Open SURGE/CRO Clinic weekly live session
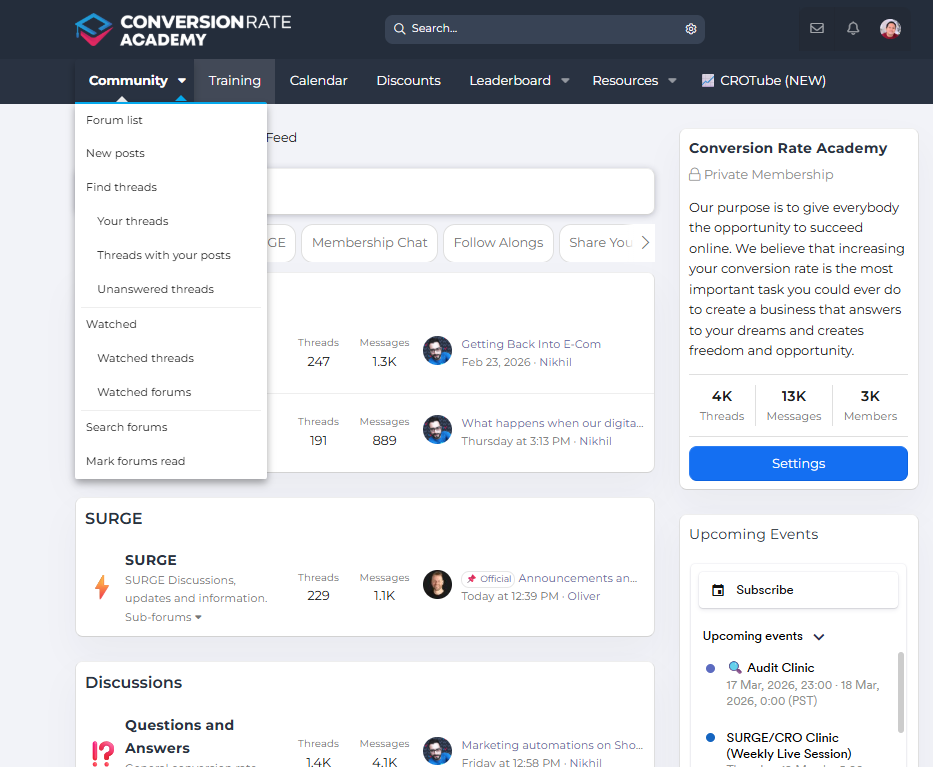Image resolution: width=933 pixels, height=767 pixels. tap(788, 746)
